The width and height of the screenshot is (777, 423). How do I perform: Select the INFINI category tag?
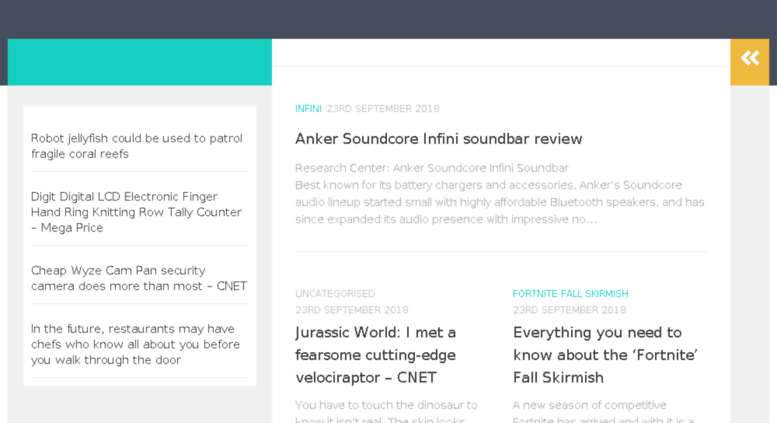click(308, 108)
